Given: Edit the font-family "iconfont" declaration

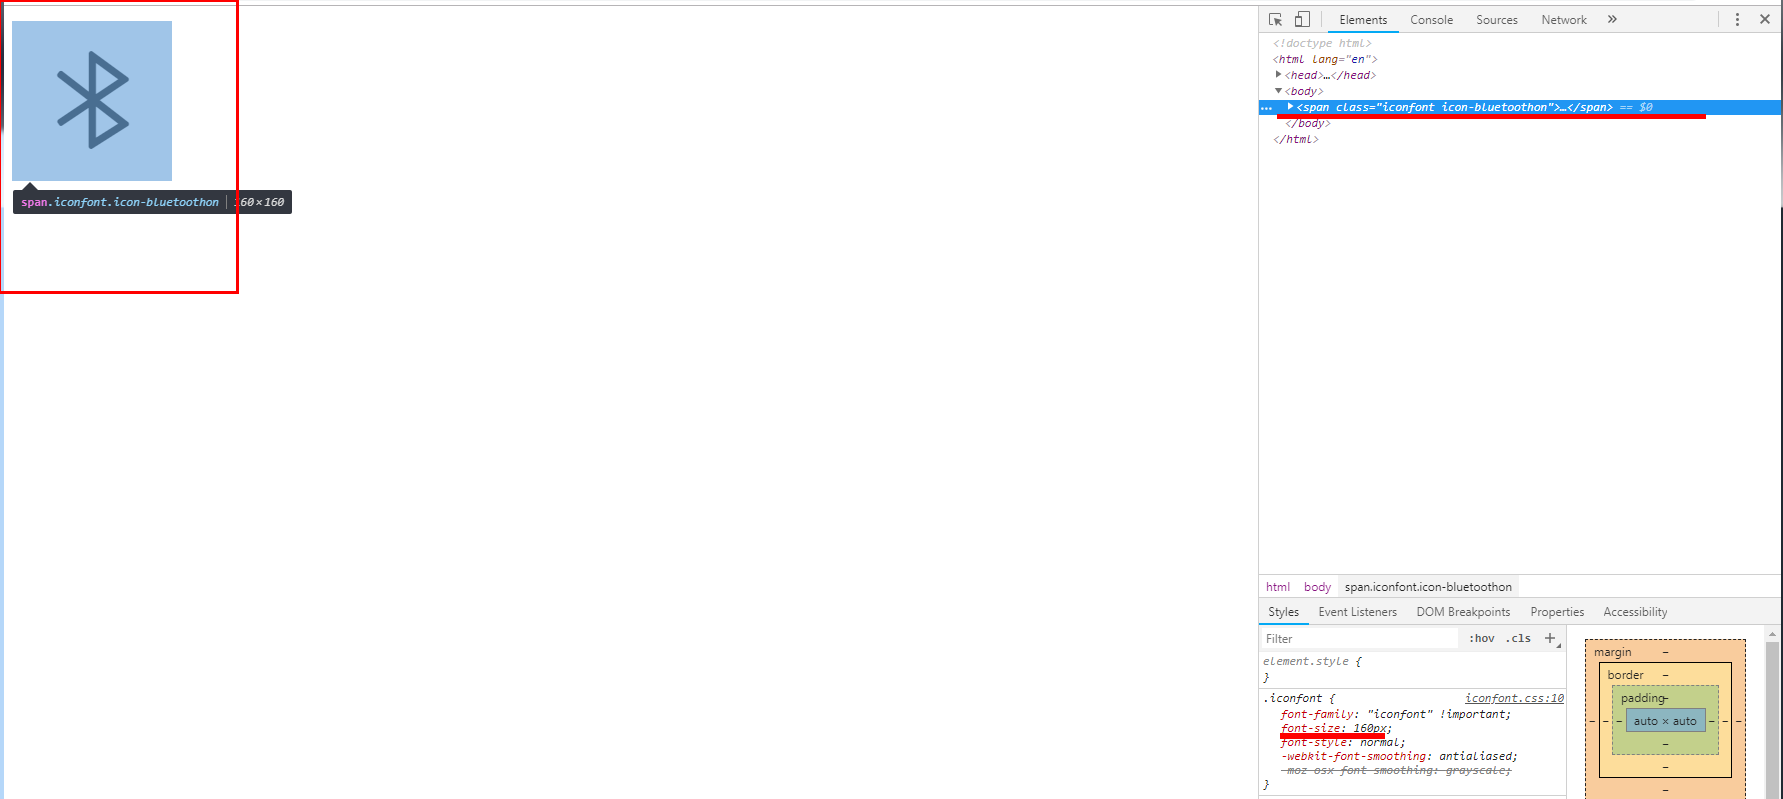Looking at the screenshot, I should [1396, 714].
